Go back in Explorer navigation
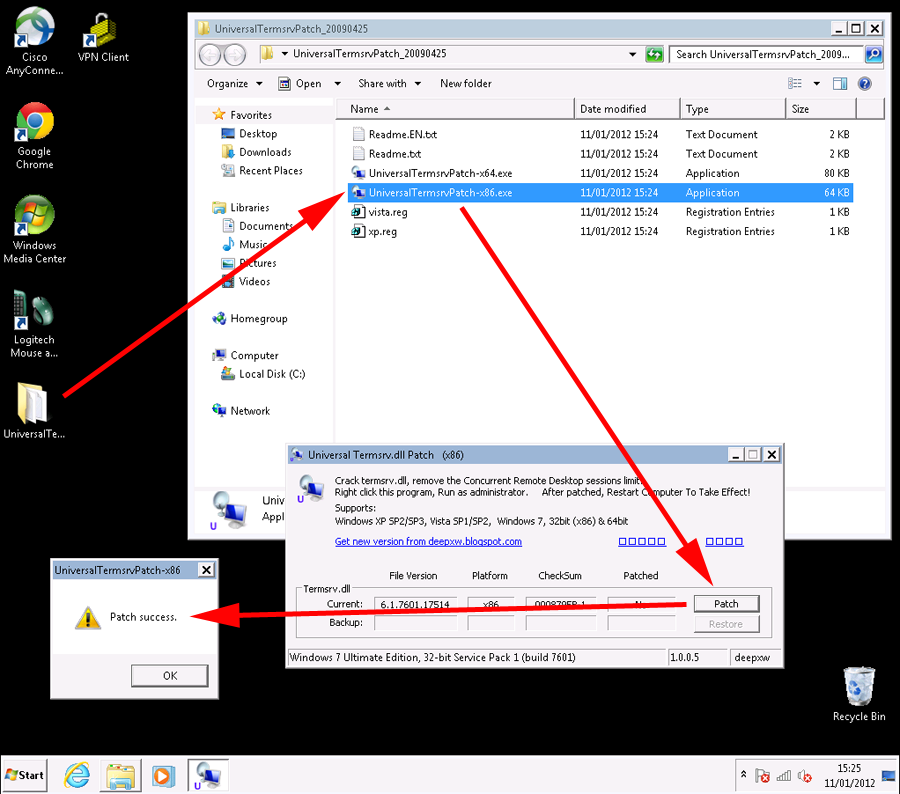This screenshot has height=794, width=900. (x=210, y=55)
